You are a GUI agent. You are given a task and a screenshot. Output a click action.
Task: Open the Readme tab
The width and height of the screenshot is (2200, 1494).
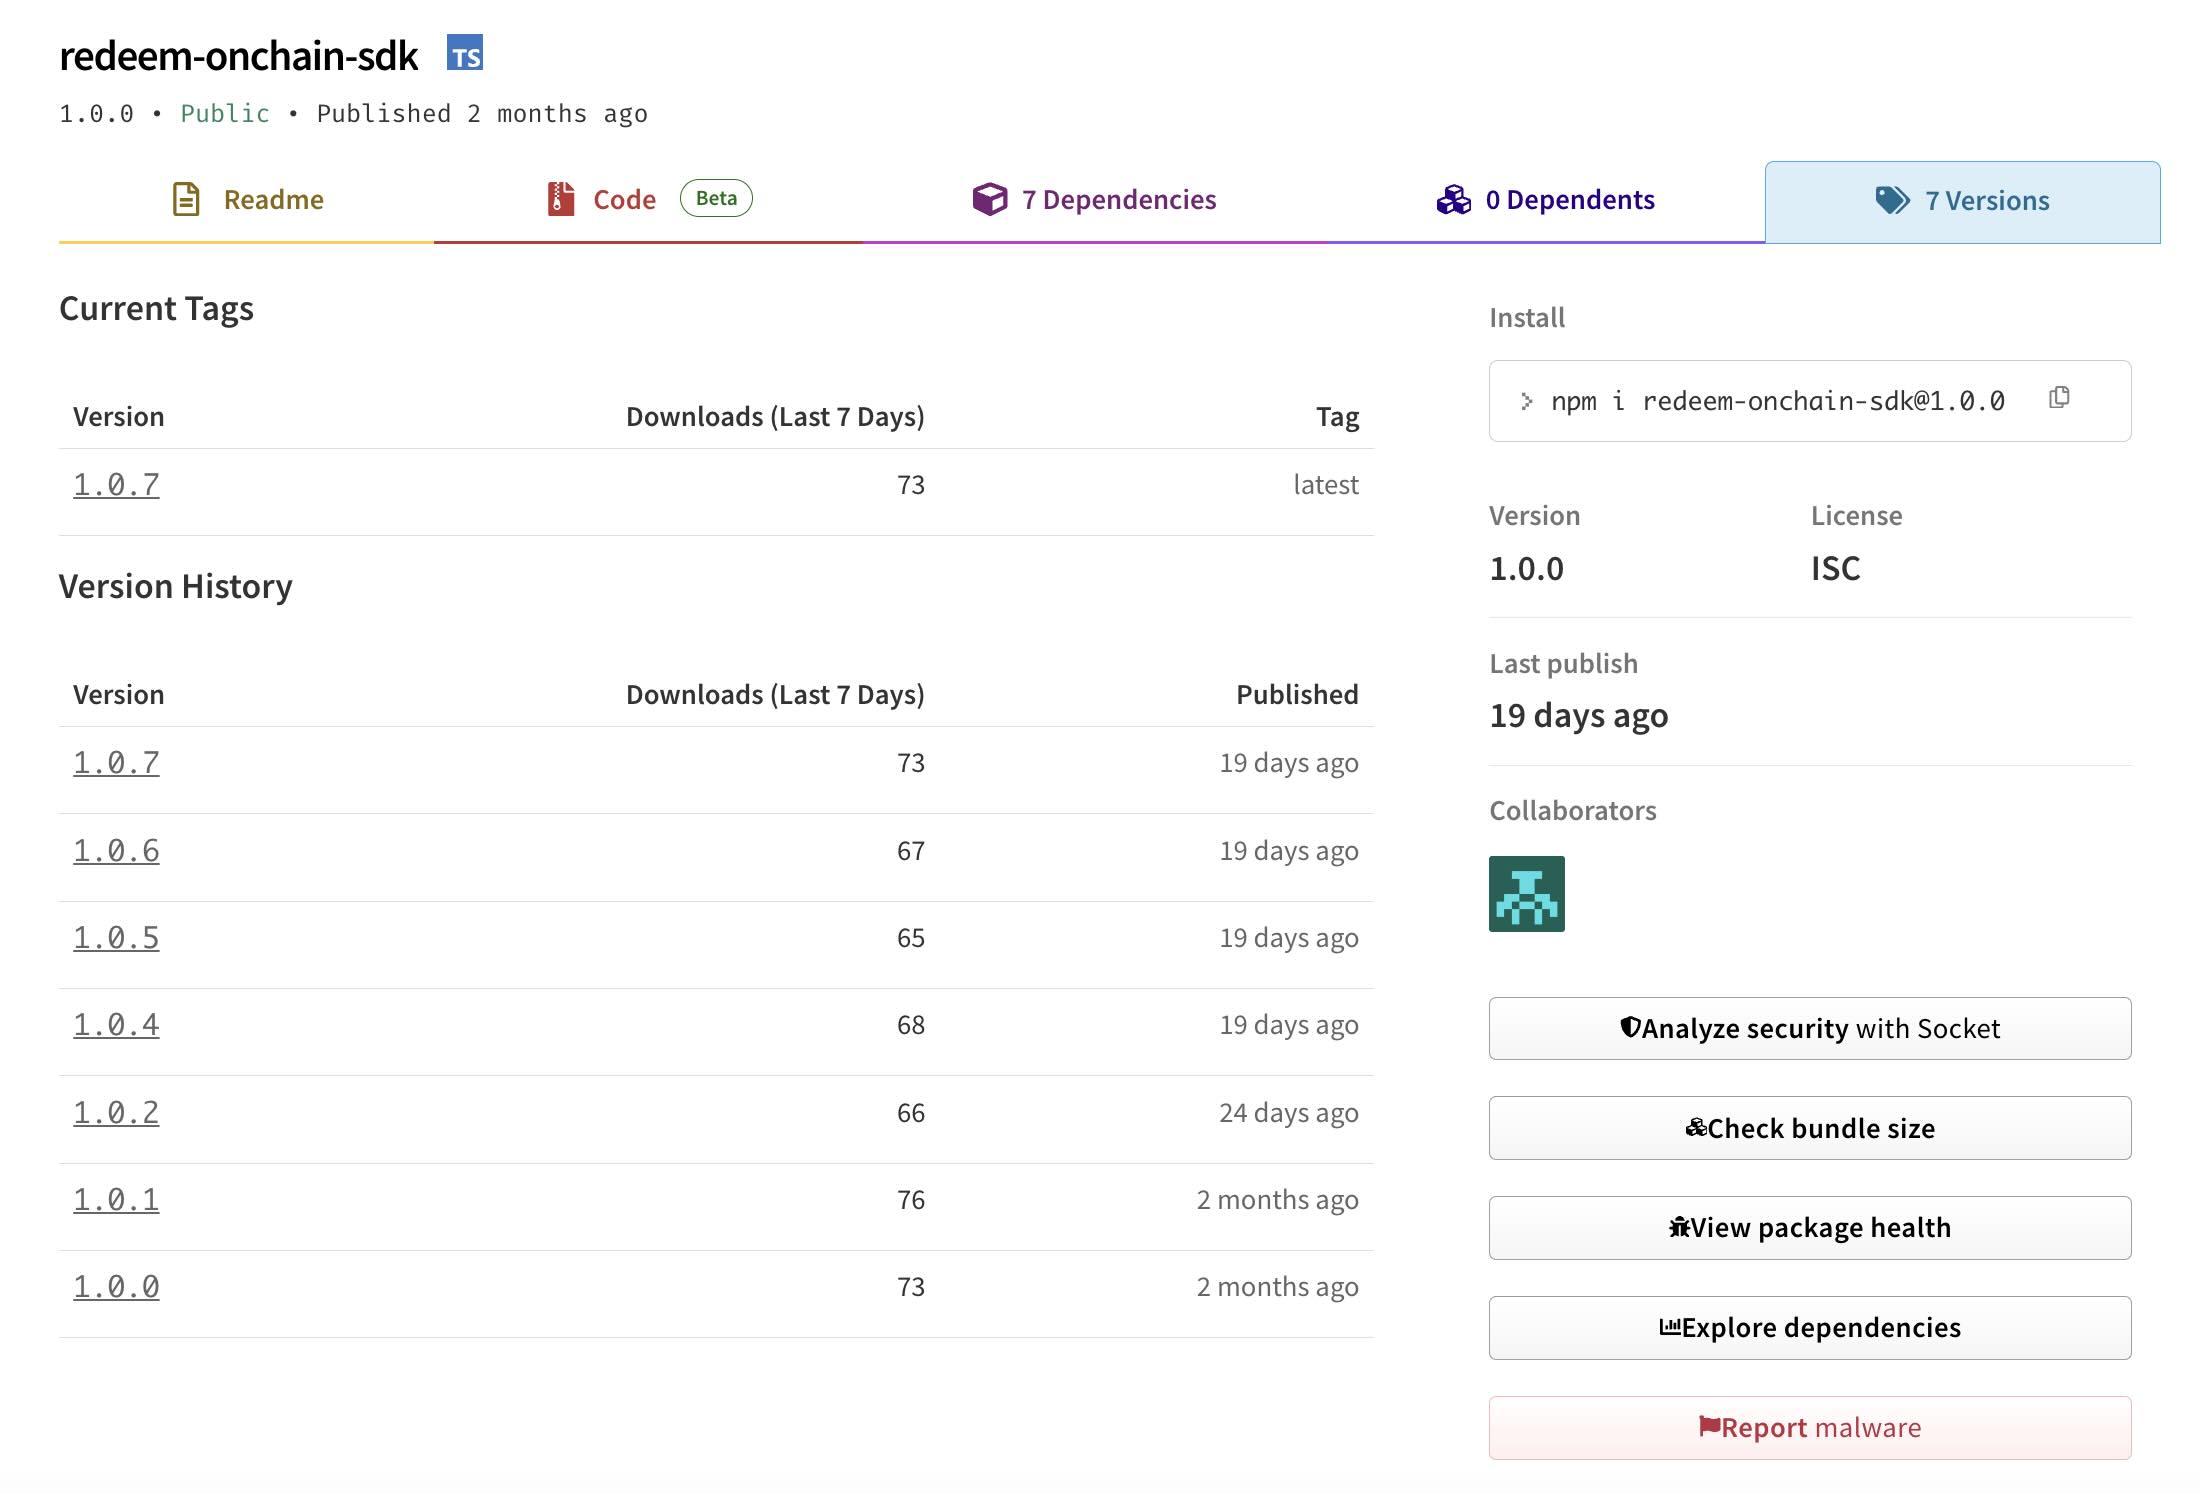[x=247, y=200]
